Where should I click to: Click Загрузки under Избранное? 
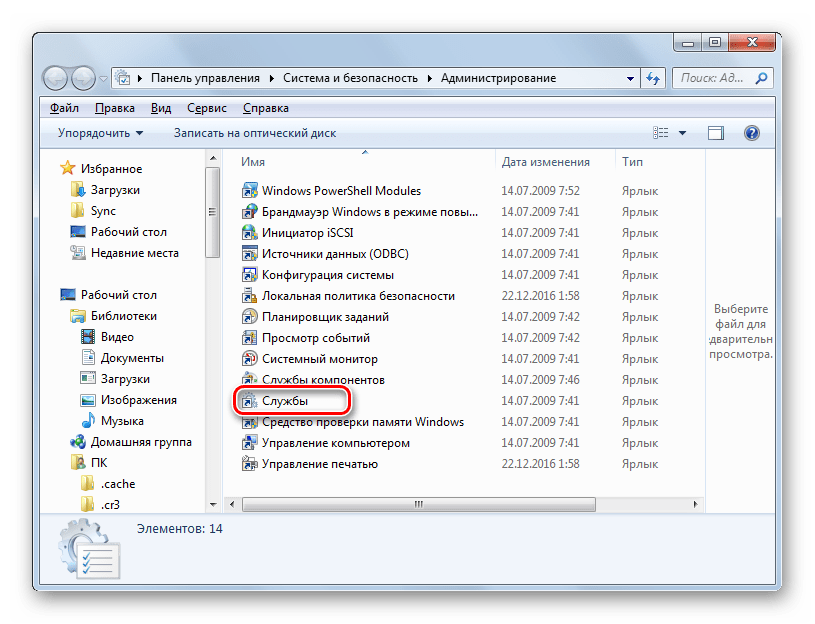pos(115,190)
